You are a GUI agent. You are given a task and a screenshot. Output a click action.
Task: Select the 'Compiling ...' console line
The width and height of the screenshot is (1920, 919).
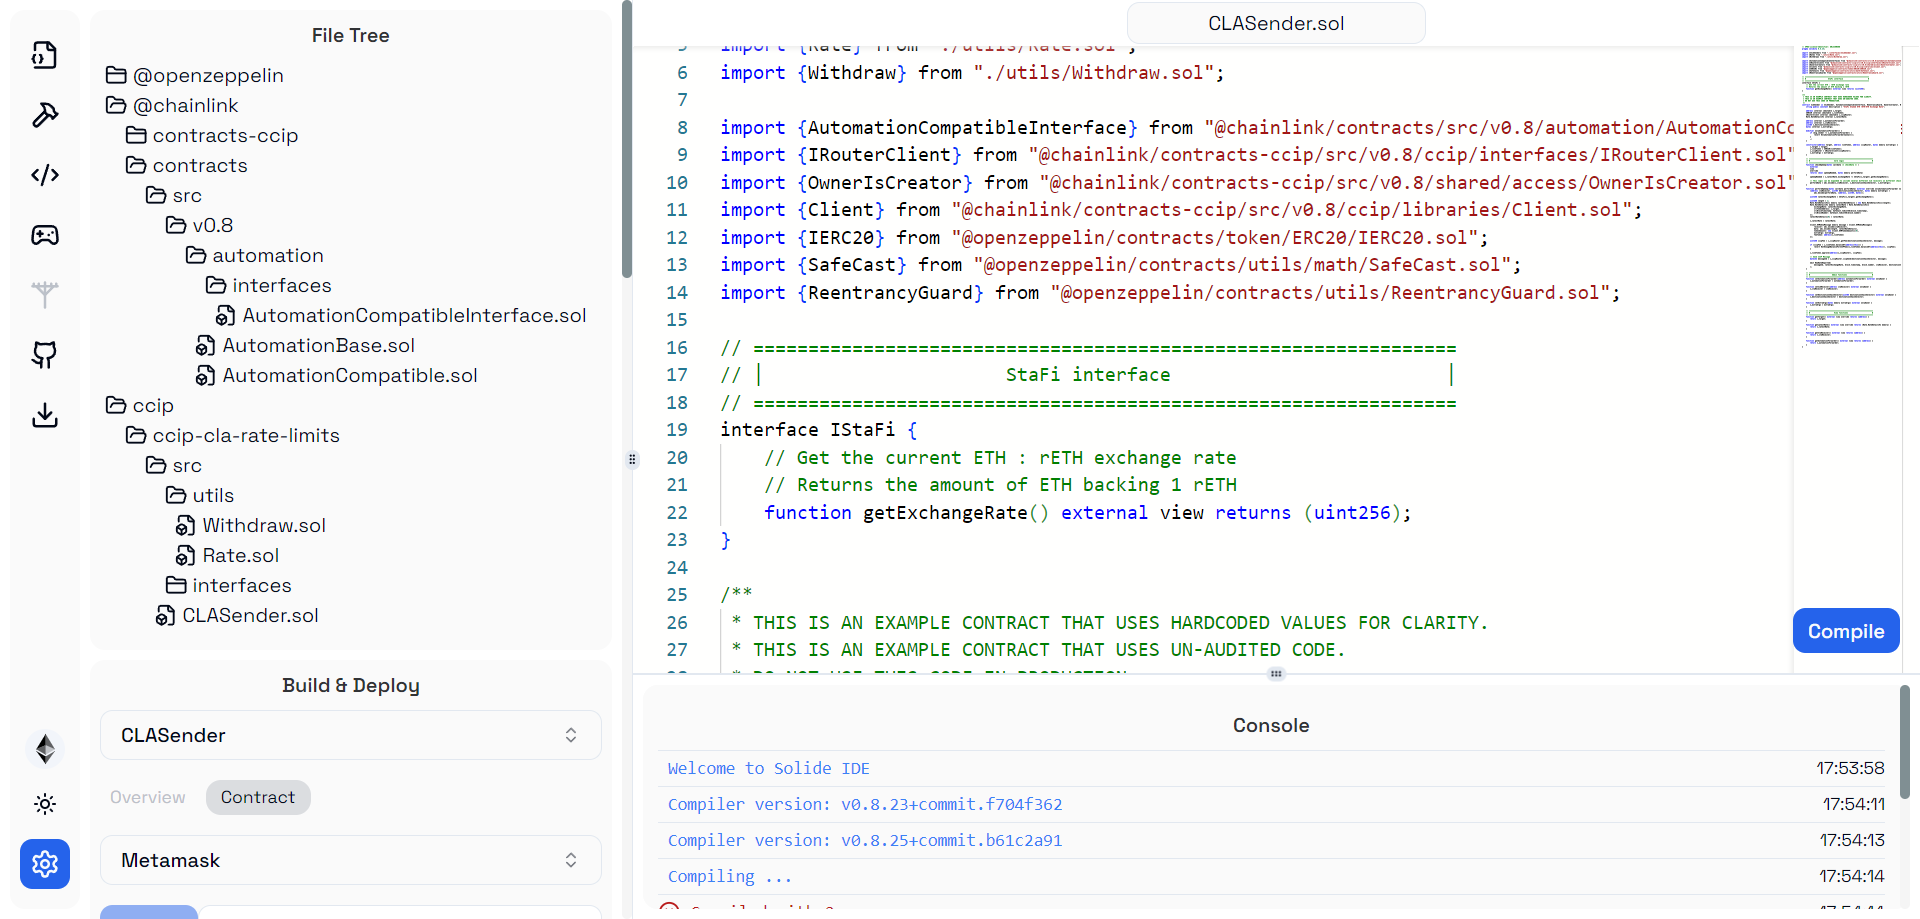point(730,876)
